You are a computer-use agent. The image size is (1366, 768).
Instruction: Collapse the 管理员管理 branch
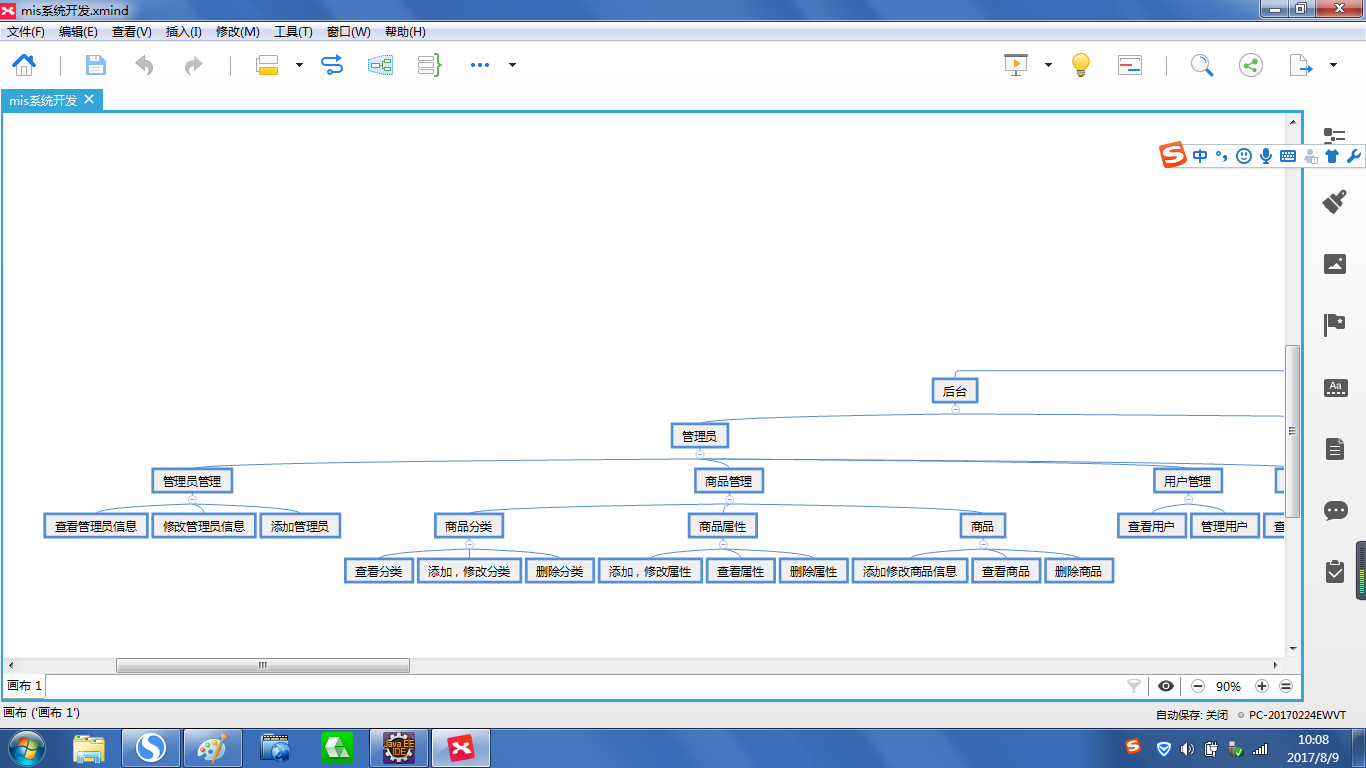[x=192, y=498]
